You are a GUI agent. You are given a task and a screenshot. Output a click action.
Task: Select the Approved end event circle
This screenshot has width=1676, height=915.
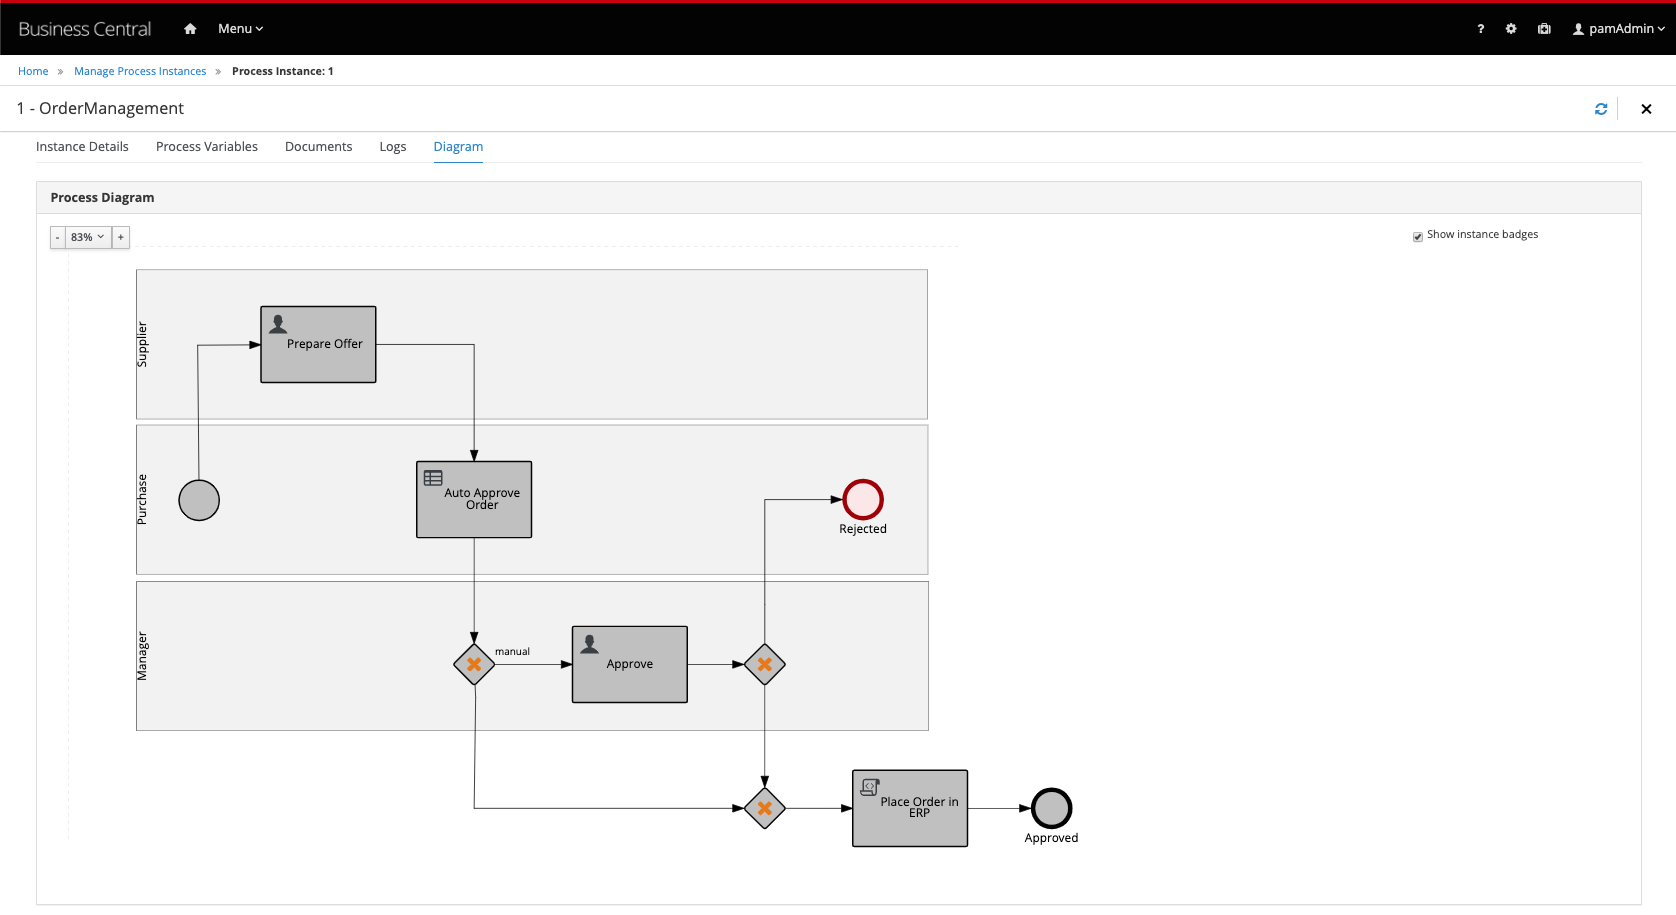click(1052, 808)
